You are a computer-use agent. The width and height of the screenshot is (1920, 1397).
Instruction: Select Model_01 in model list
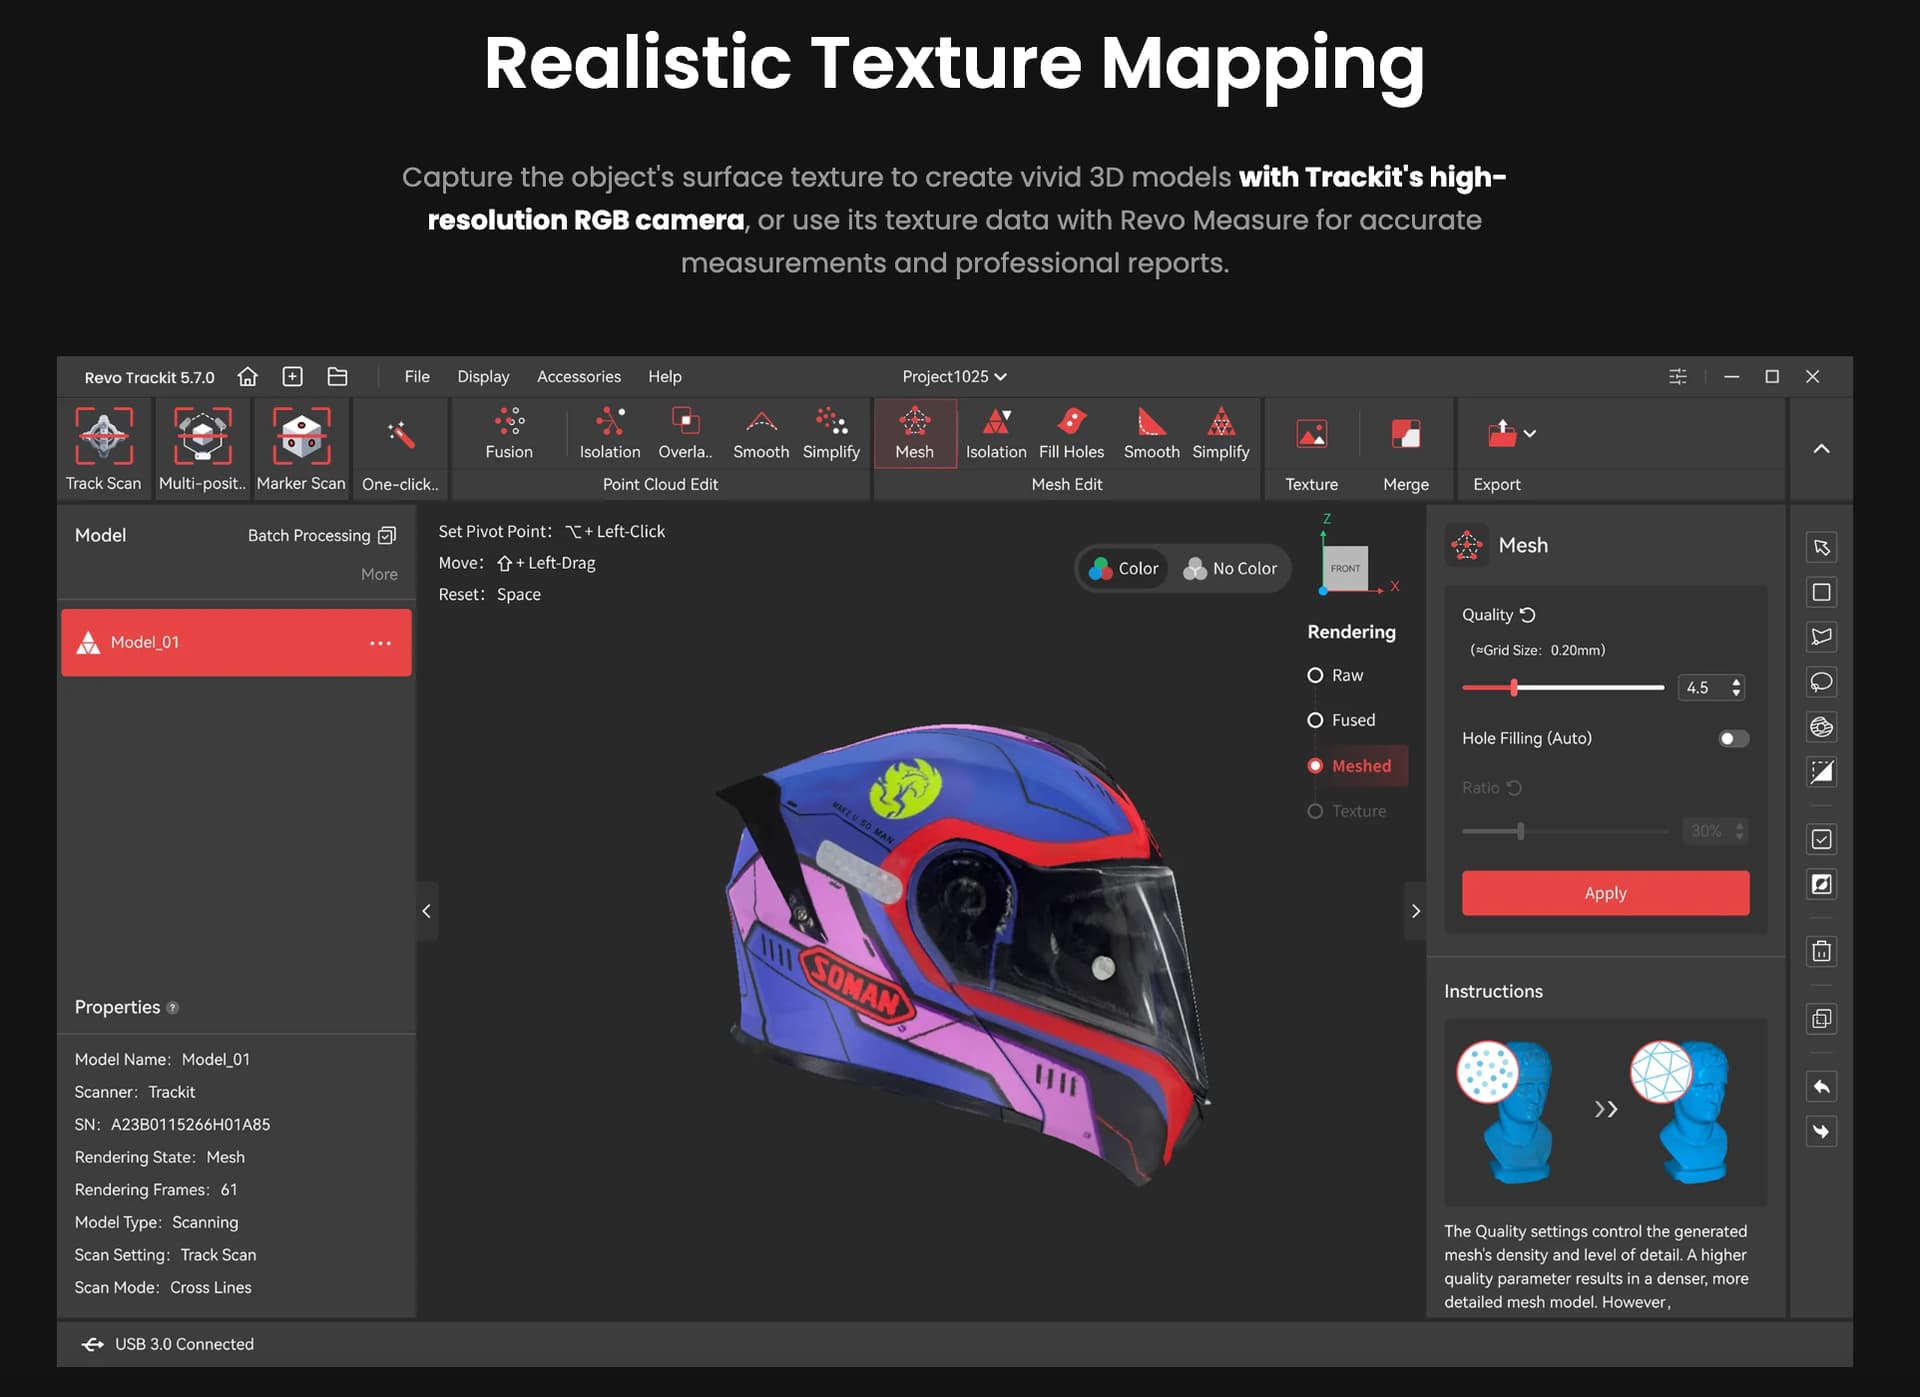(236, 643)
